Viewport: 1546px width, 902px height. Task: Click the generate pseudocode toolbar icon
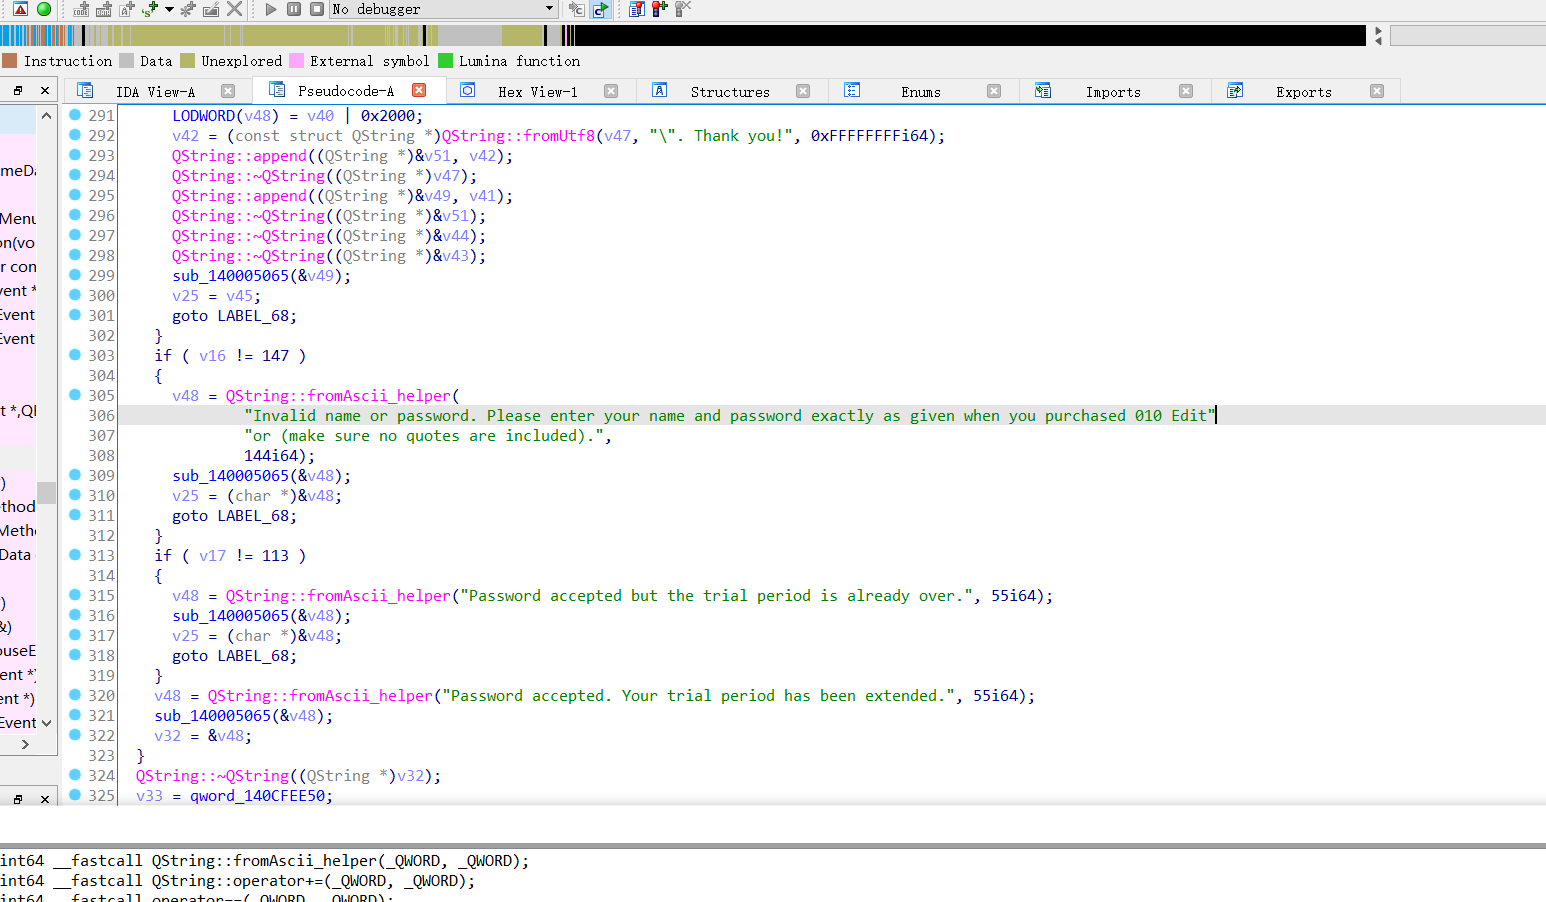600,9
